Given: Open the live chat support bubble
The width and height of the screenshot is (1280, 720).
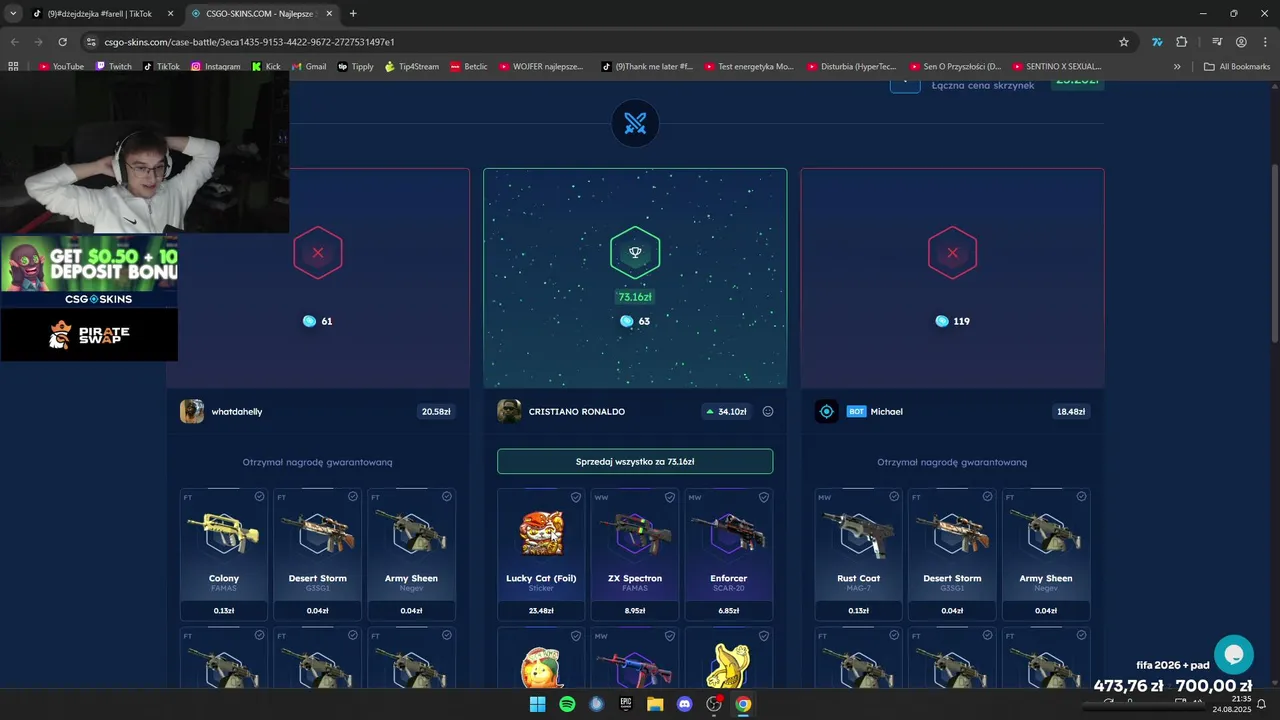Looking at the screenshot, I should 1234,655.
